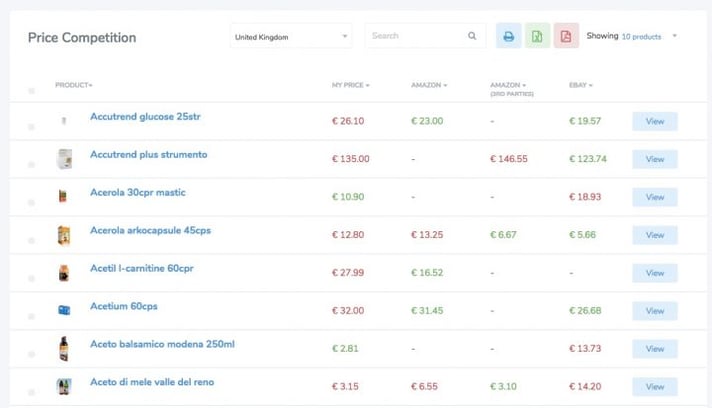Click View for Acerola 30cpr mastic
The image size is (712, 408).
655,197
